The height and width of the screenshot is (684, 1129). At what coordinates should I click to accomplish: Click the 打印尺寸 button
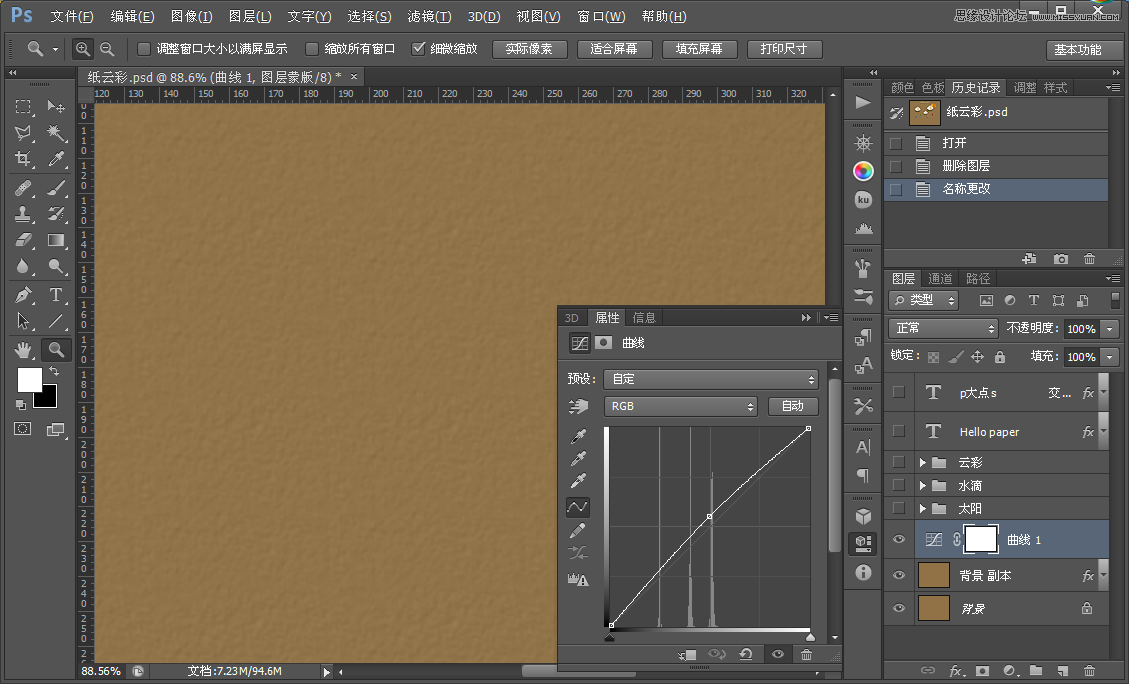[784, 49]
